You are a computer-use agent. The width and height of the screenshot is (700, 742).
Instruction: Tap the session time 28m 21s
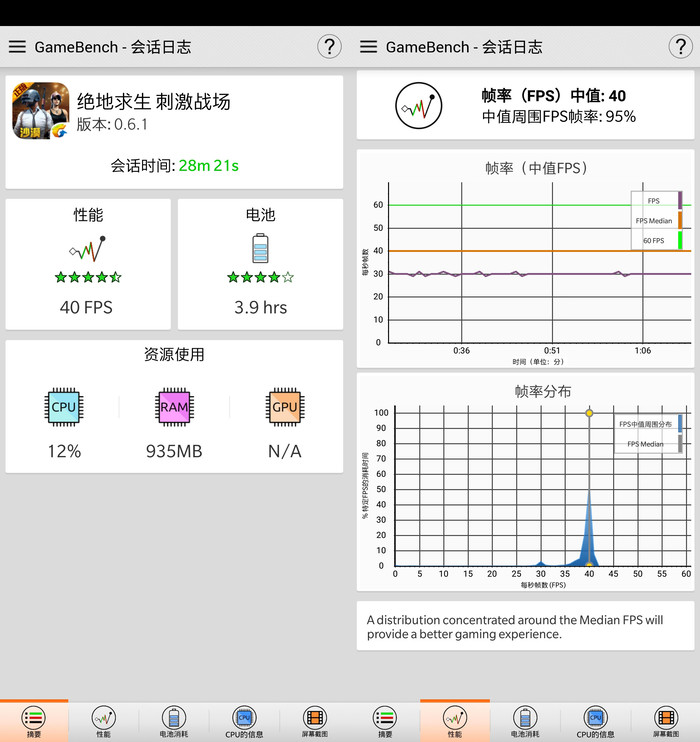click(x=208, y=165)
